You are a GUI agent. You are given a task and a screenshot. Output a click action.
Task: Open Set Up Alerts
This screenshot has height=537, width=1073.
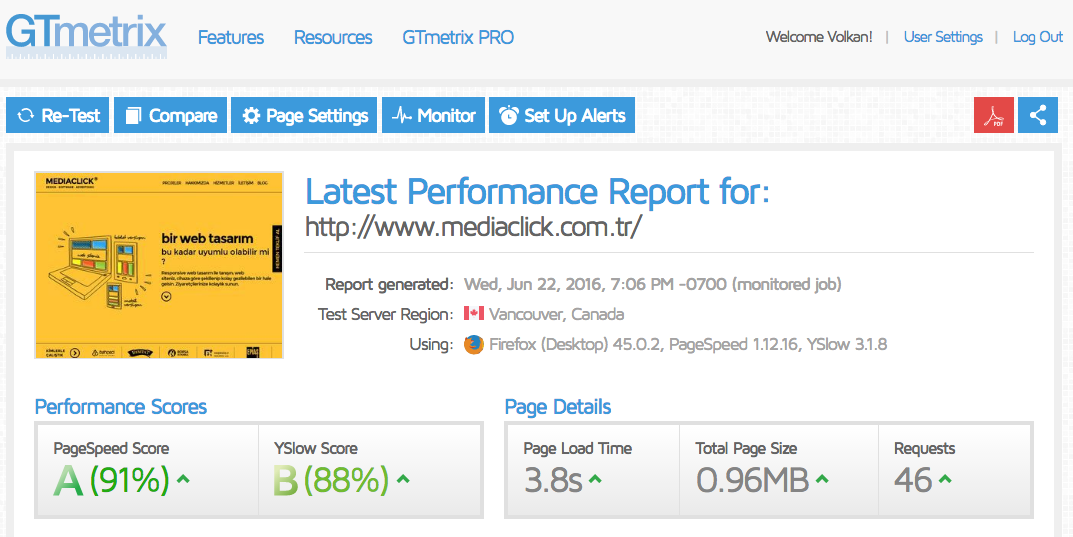pyautogui.click(x=562, y=115)
